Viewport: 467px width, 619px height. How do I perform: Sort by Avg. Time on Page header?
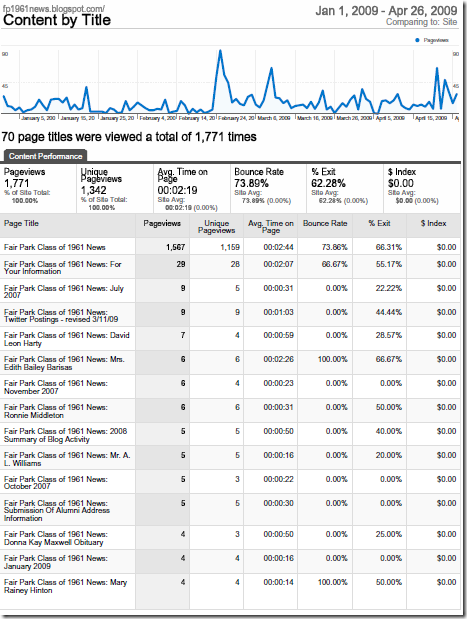(271, 227)
